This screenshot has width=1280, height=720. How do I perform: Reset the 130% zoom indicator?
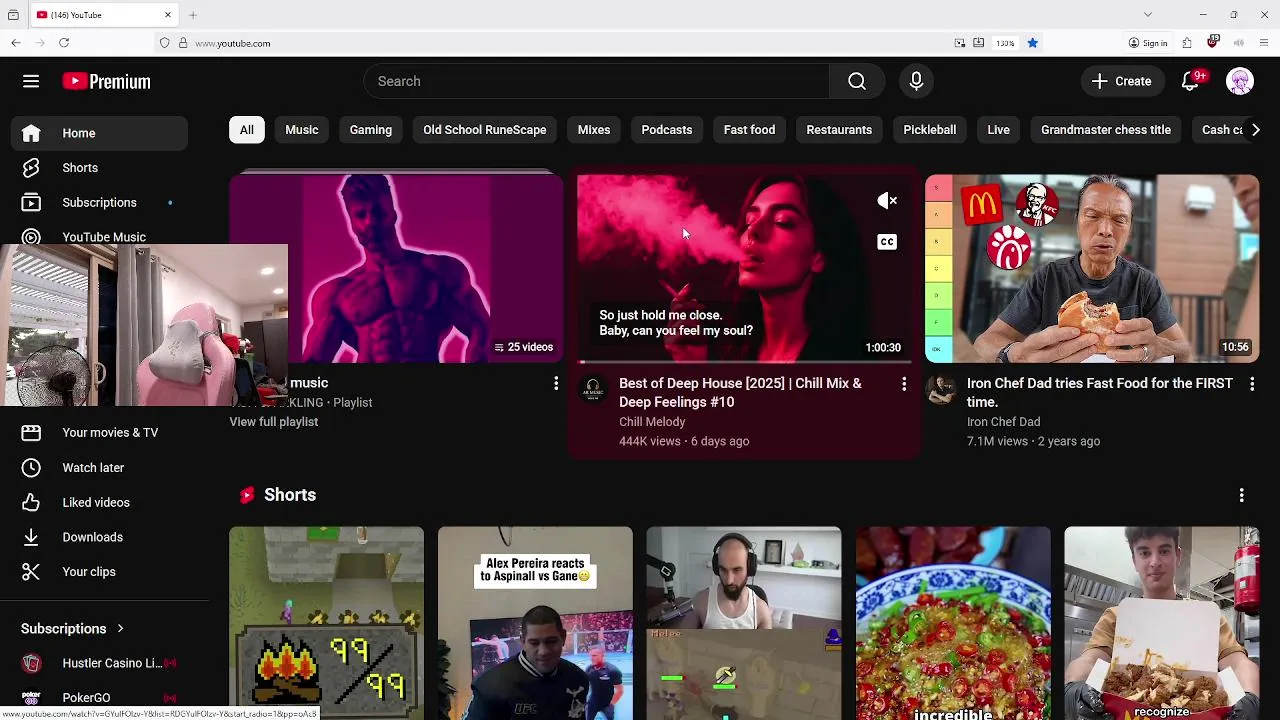point(1005,43)
